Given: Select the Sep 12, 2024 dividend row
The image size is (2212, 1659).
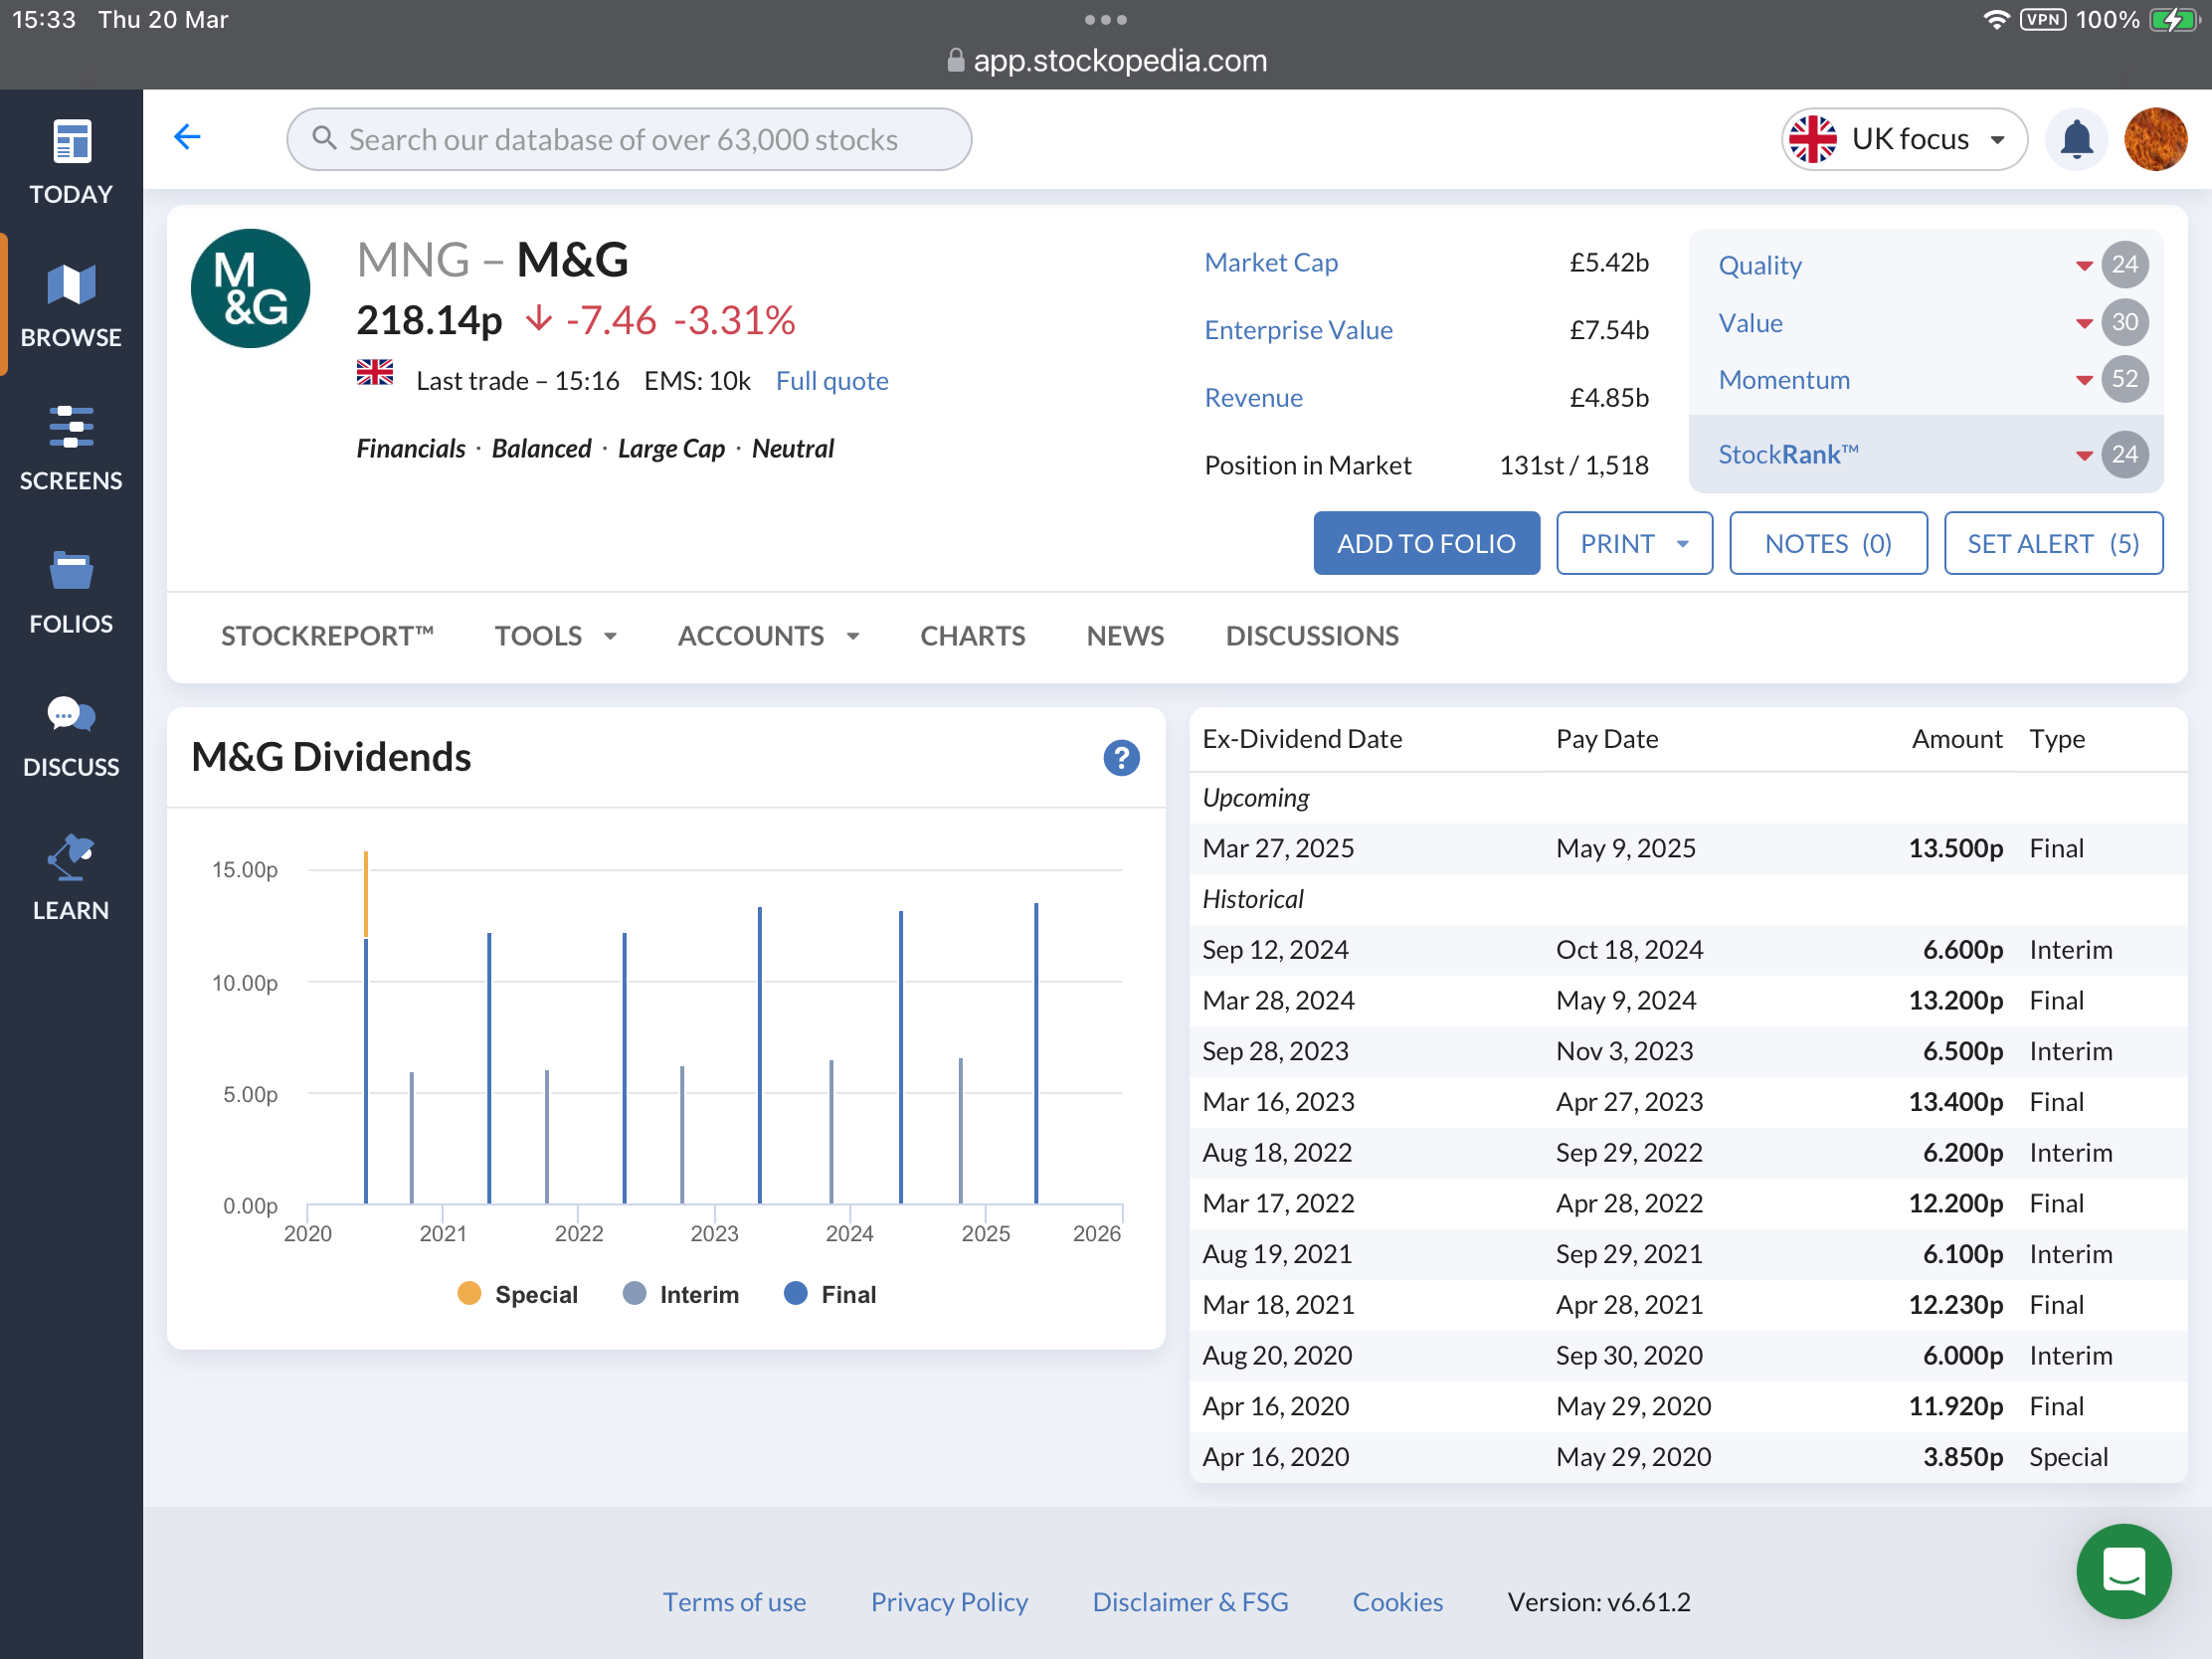Looking at the screenshot, I should 1687,949.
